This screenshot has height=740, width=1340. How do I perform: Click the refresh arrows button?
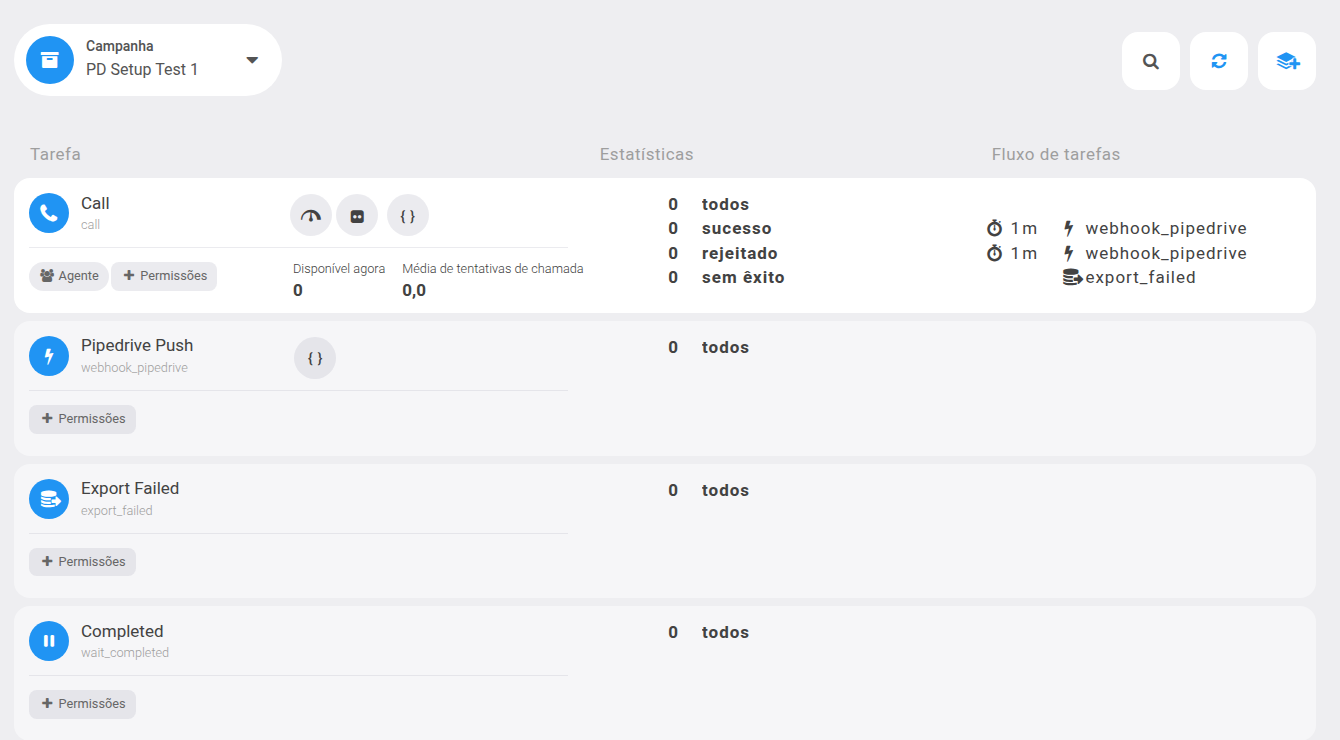[1219, 61]
